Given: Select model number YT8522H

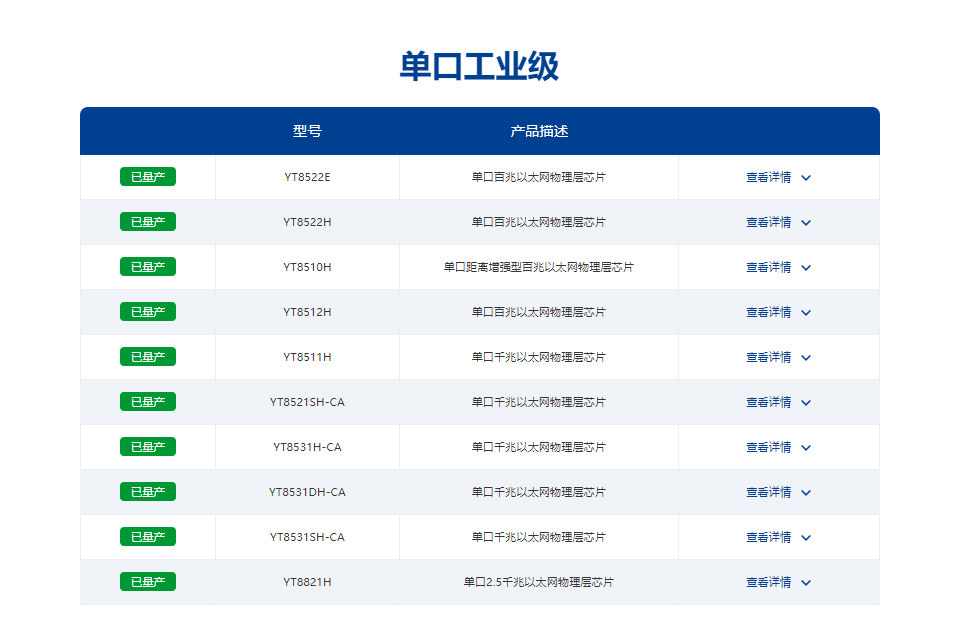Looking at the screenshot, I should coord(307,222).
